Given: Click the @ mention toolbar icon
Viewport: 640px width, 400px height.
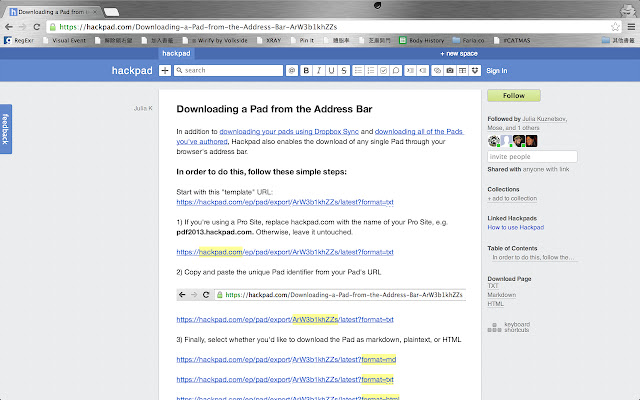Looking at the screenshot, I should point(292,71).
